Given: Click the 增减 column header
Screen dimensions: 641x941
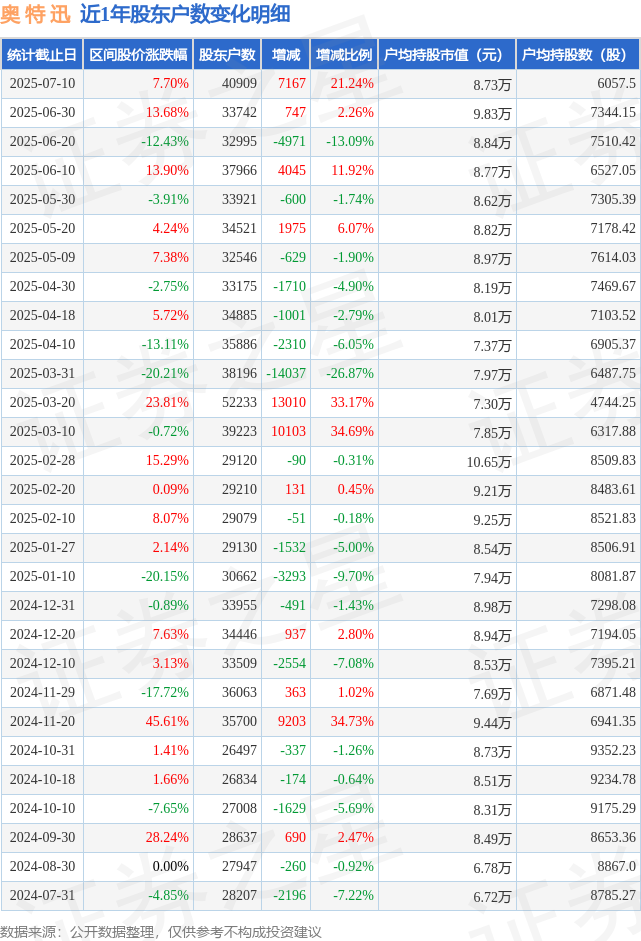Looking at the screenshot, I should [x=286, y=55].
